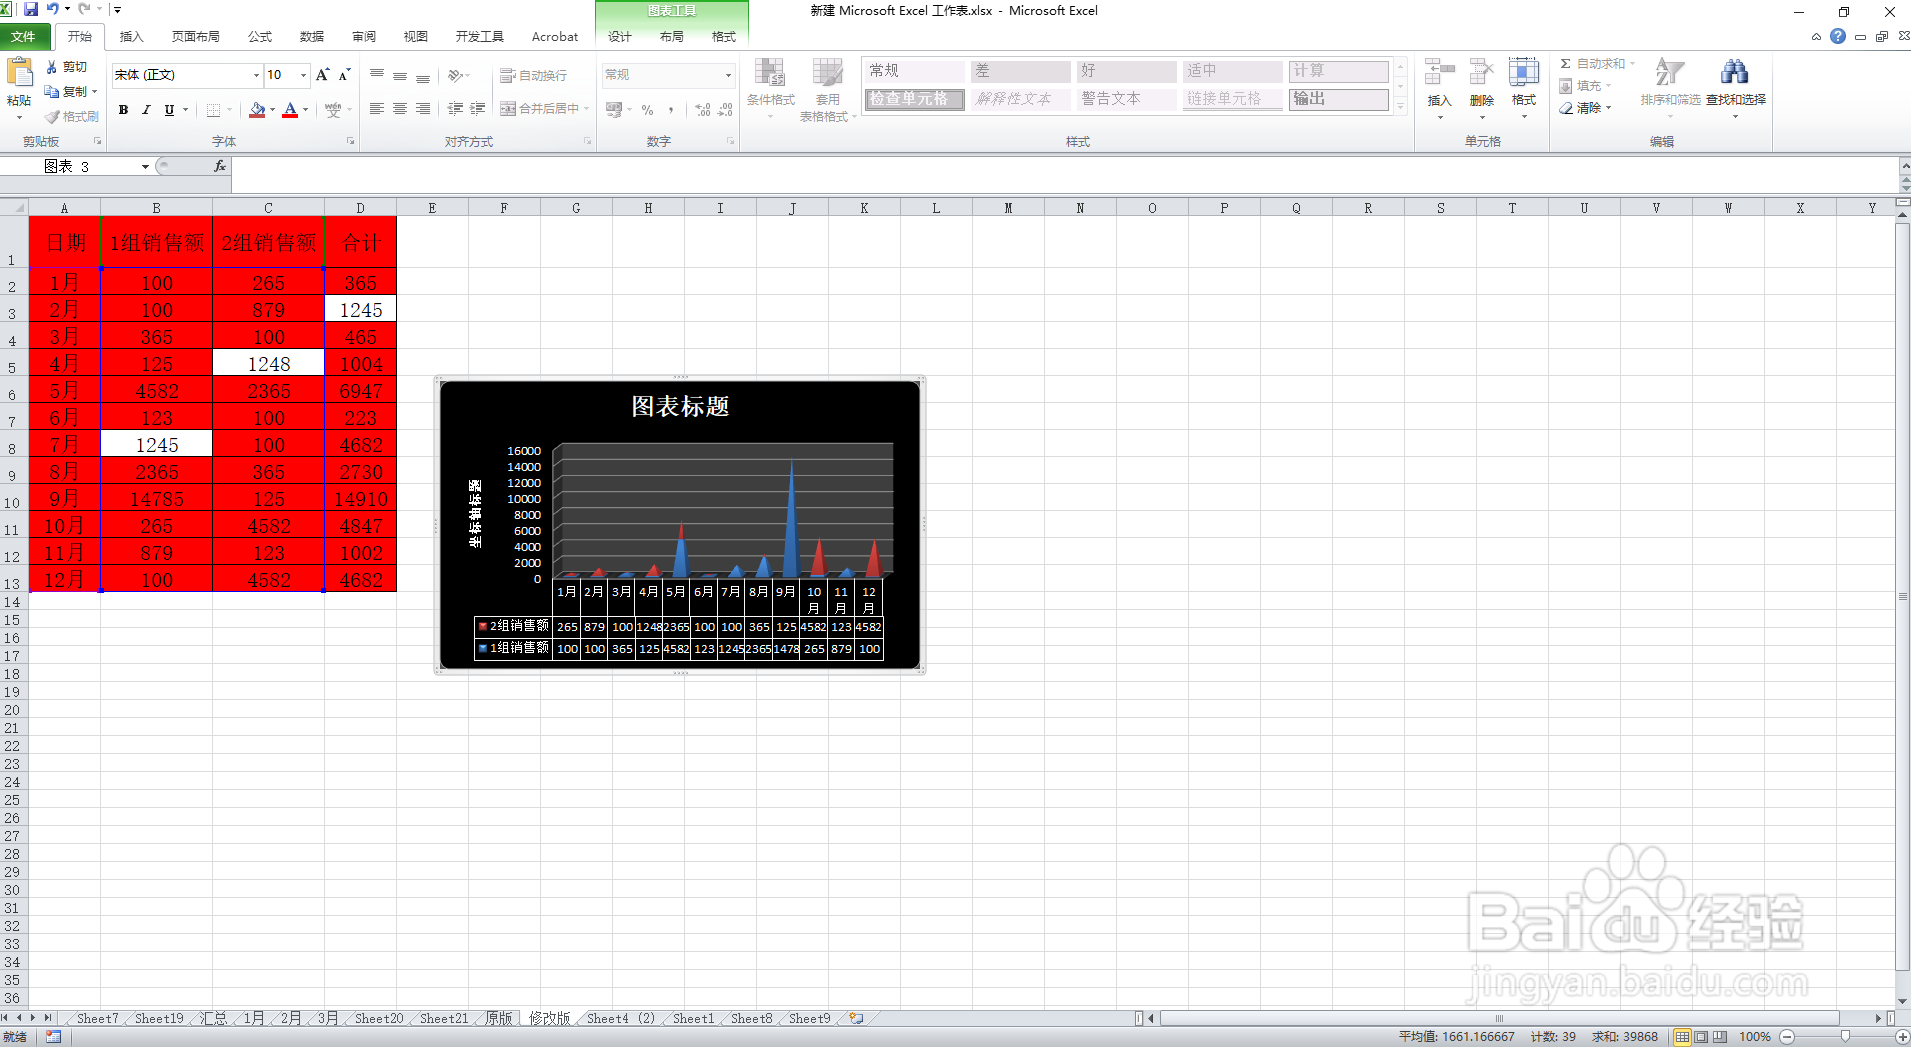Click zoom out minus on zoom slider

[x=1786, y=1037]
